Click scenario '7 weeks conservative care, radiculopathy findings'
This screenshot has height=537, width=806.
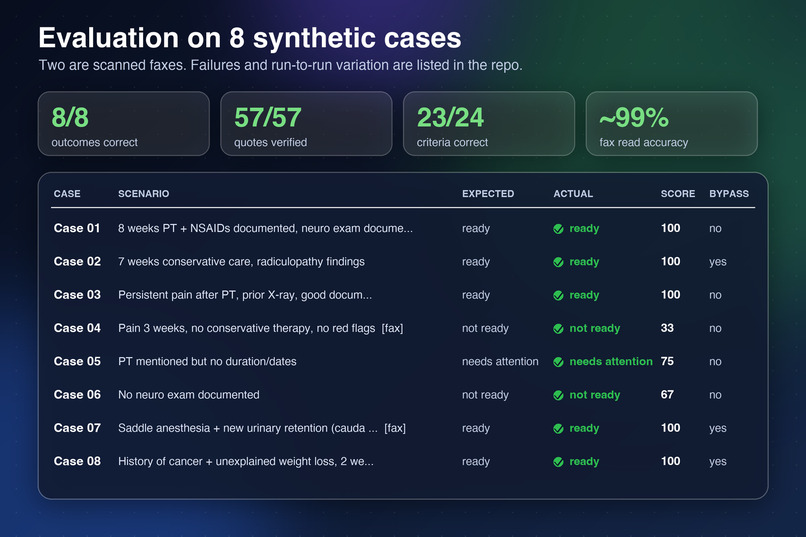pyautogui.click(x=241, y=262)
